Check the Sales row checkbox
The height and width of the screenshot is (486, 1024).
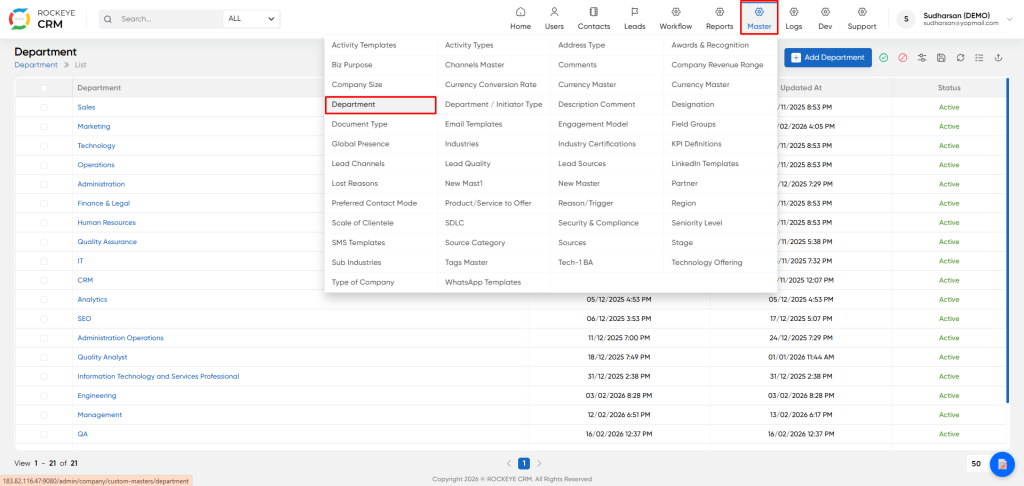coord(44,107)
